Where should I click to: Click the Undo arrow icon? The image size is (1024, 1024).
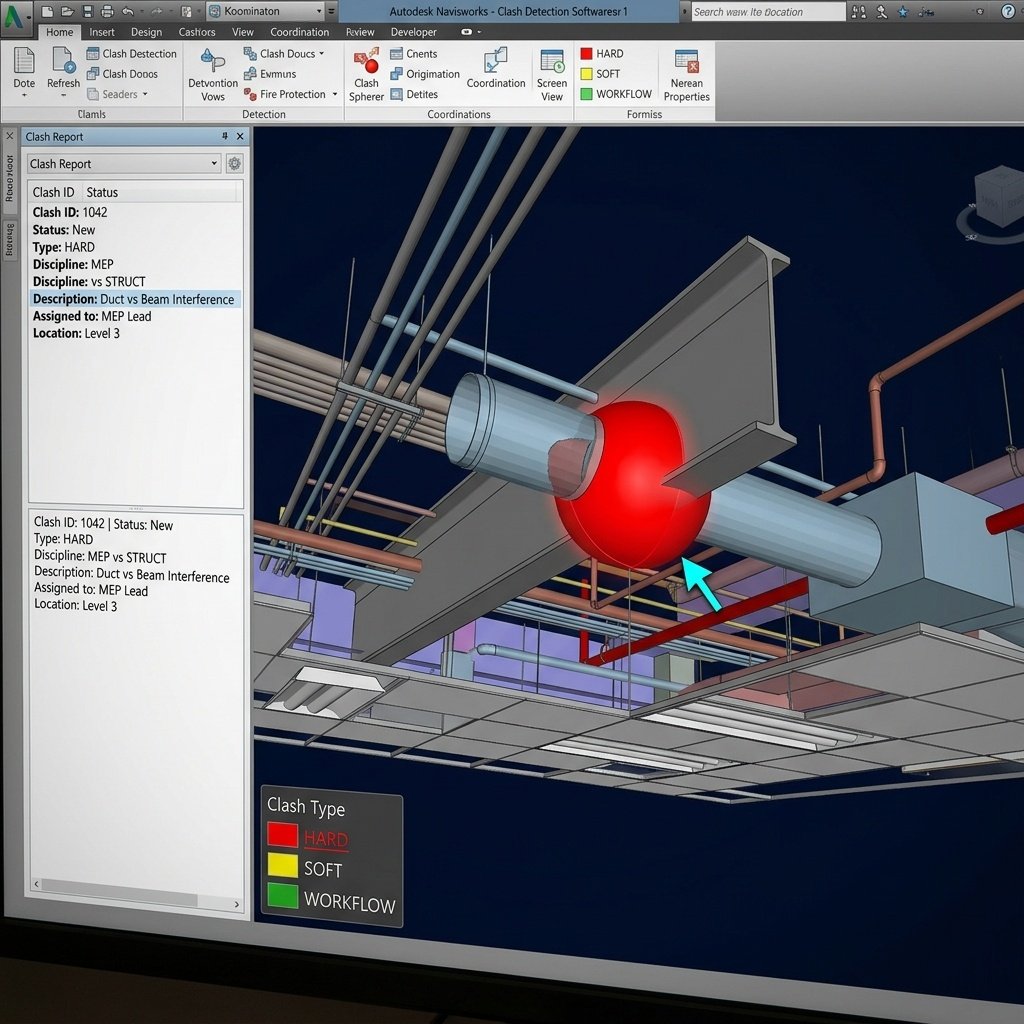click(128, 11)
